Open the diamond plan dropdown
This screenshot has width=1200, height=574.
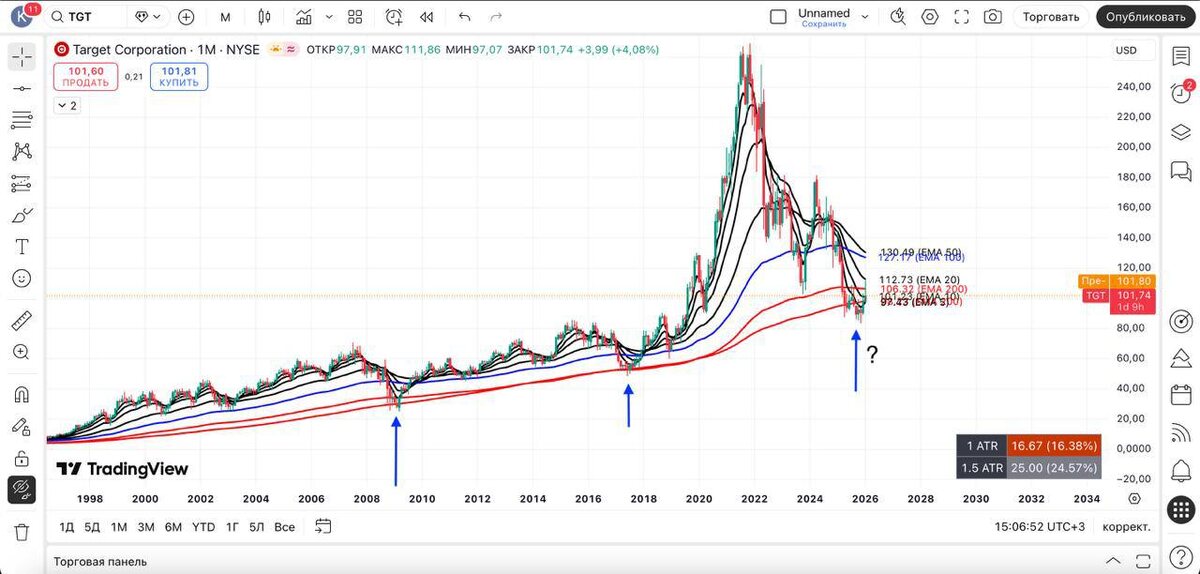(147, 17)
